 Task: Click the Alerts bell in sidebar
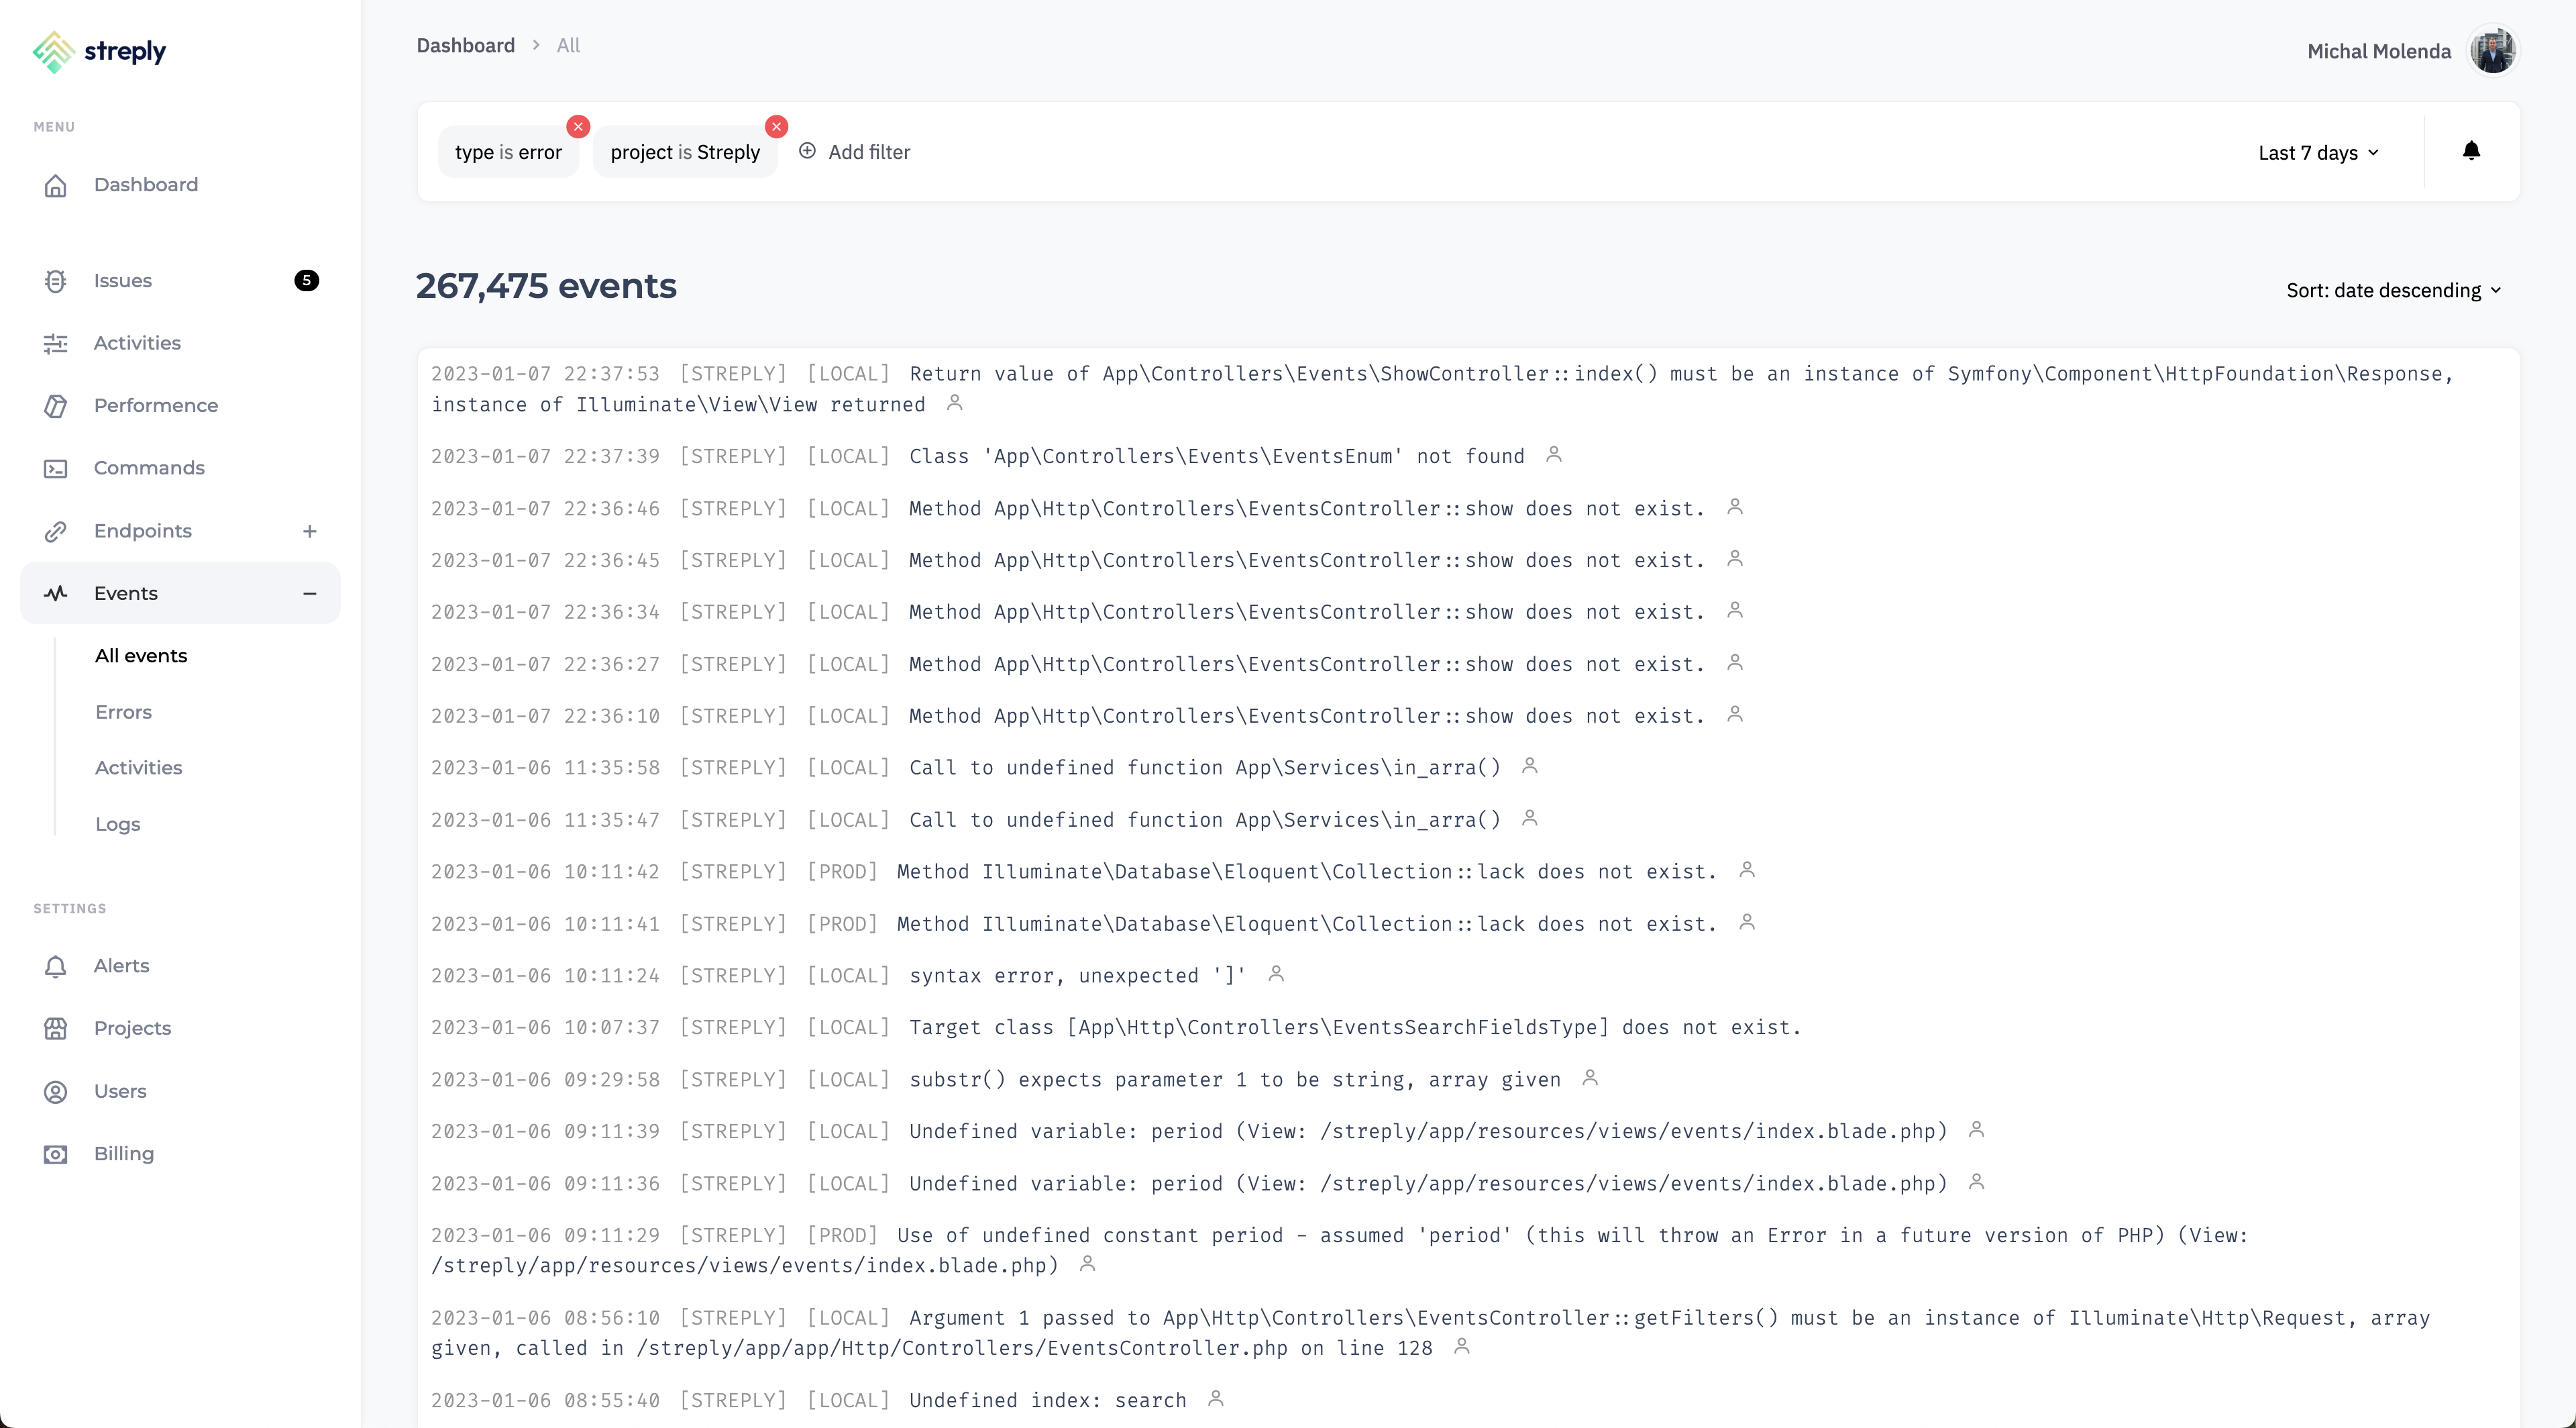pos(56,966)
